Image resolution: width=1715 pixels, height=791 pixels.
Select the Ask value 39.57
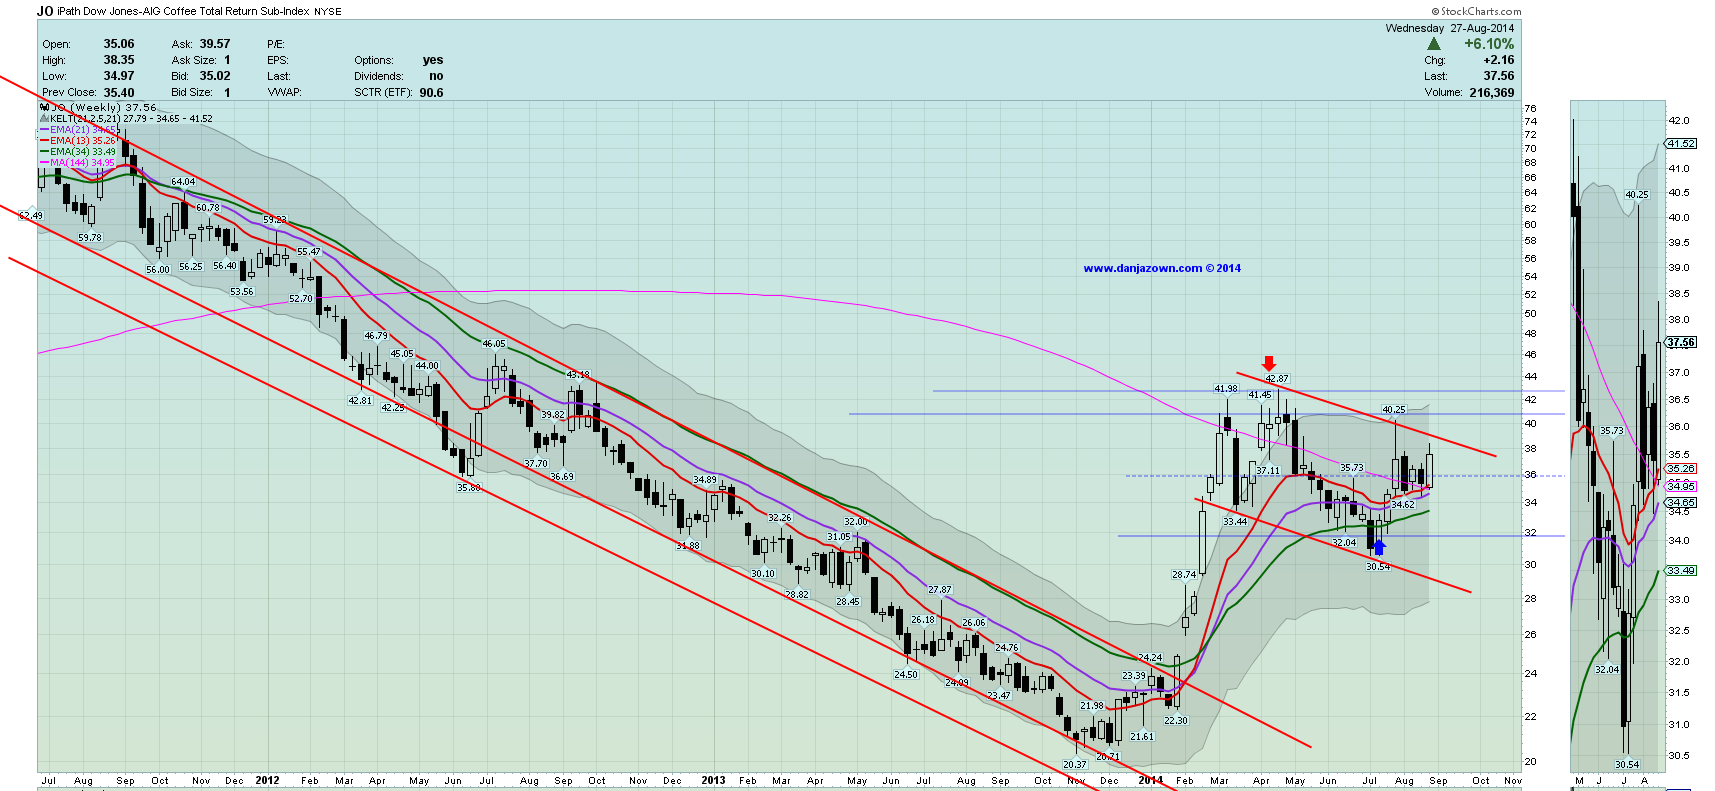point(215,44)
